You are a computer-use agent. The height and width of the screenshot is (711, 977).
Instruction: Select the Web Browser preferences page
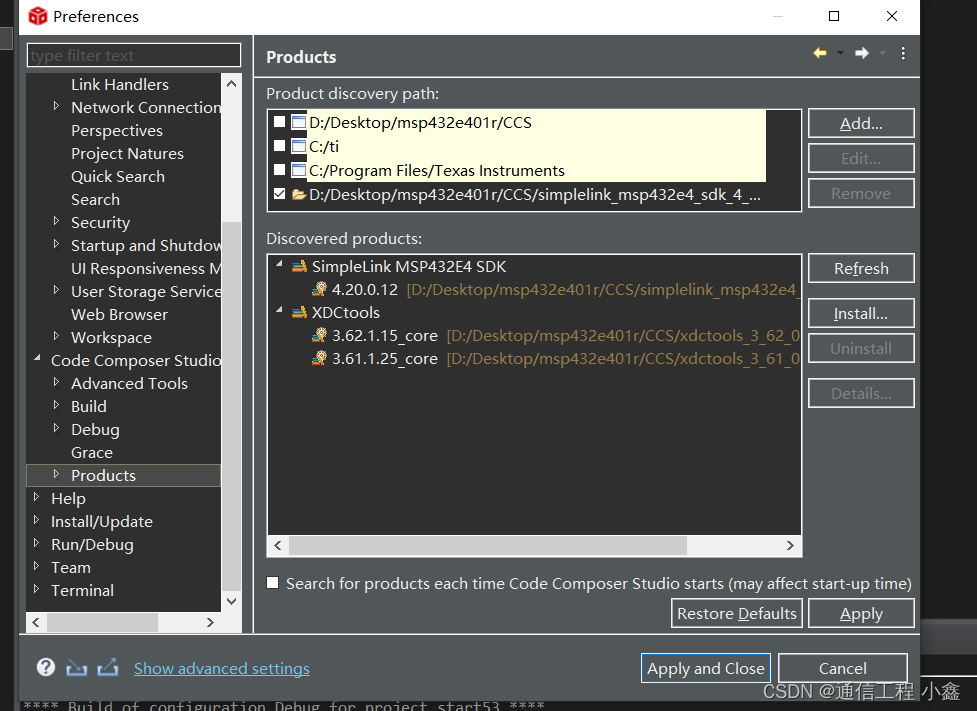click(x=120, y=314)
